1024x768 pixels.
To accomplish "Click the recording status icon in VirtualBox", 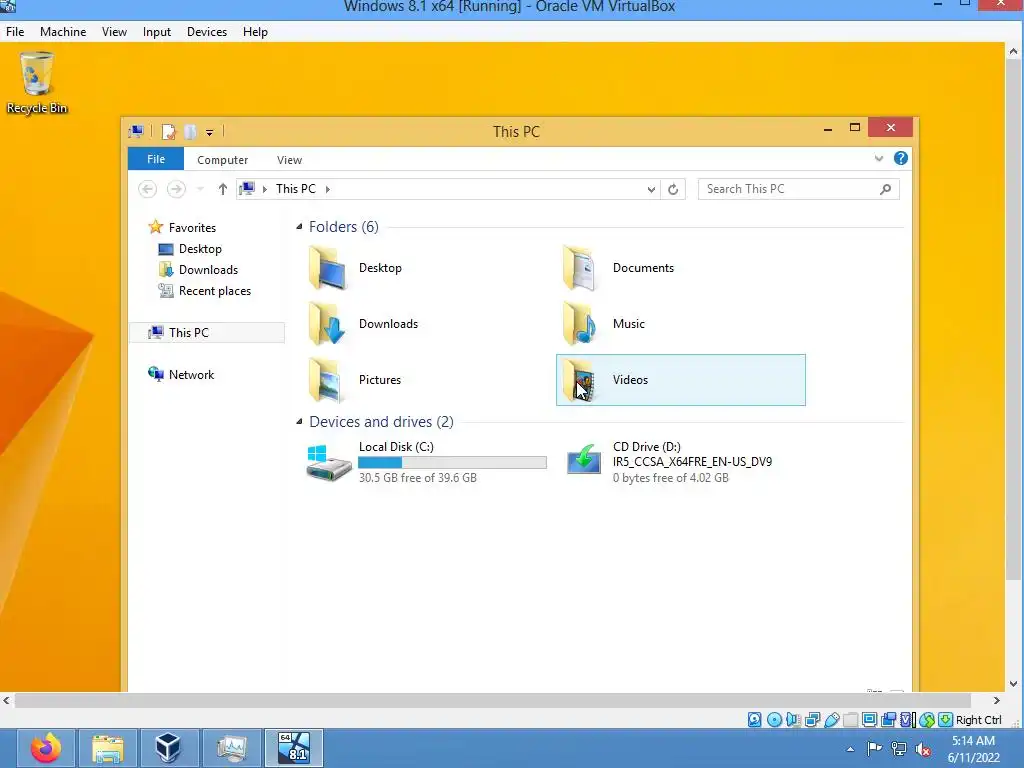I will [x=888, y=720].
